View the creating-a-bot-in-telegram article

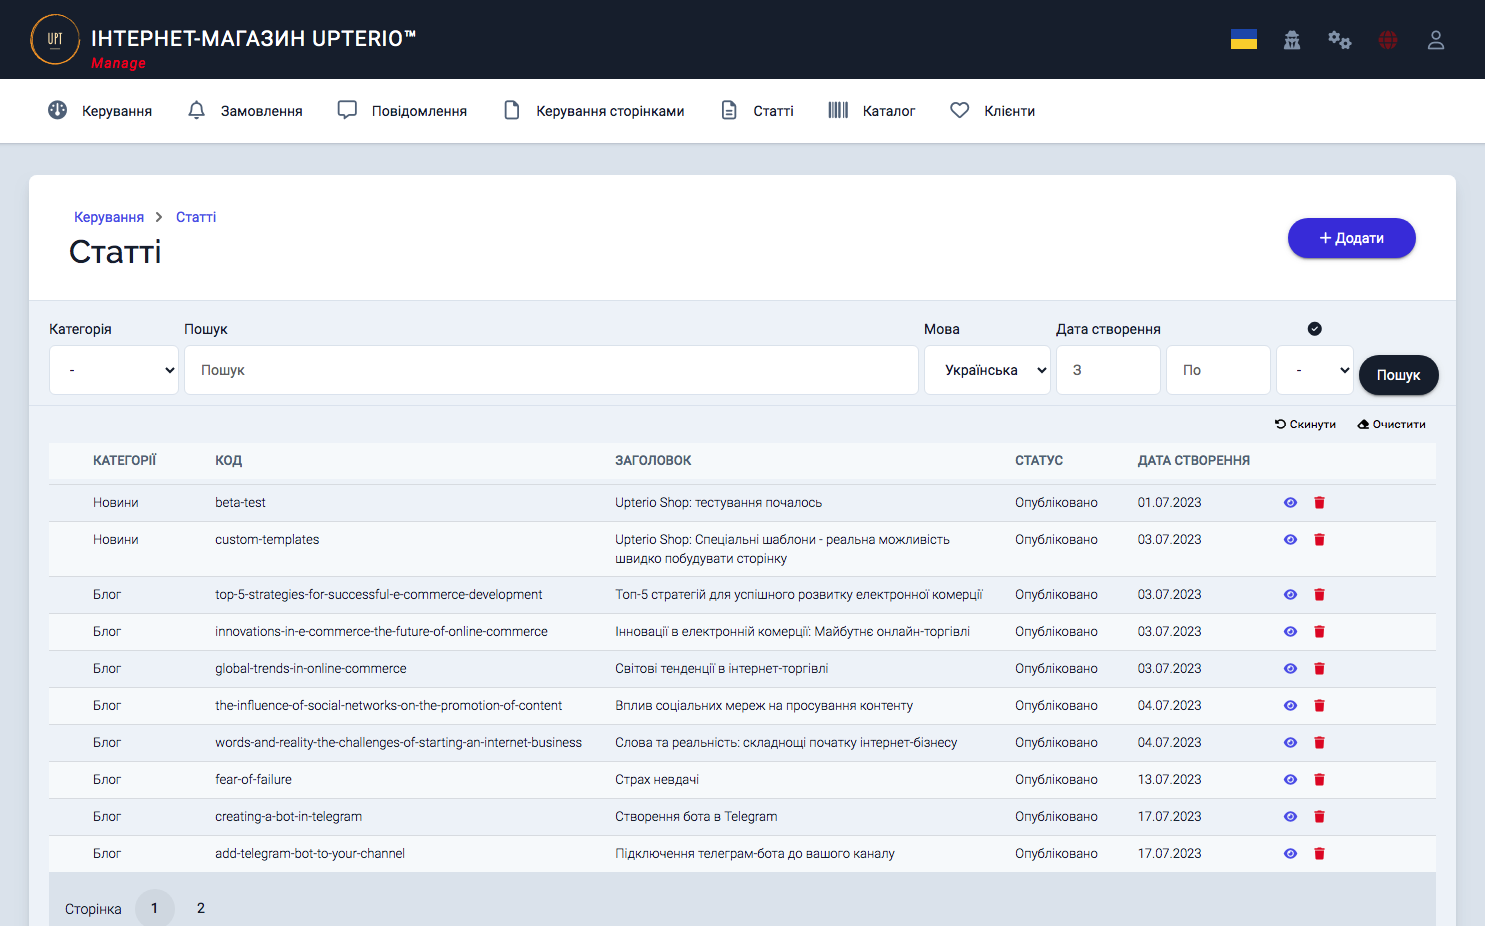[1290, 817]
